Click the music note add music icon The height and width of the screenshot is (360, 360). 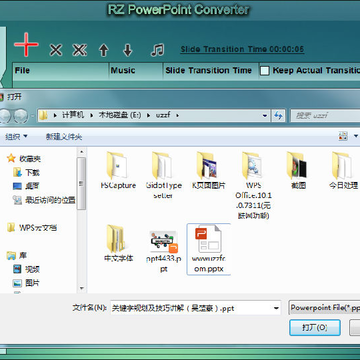pyautogui.click(x=157, y=50)
